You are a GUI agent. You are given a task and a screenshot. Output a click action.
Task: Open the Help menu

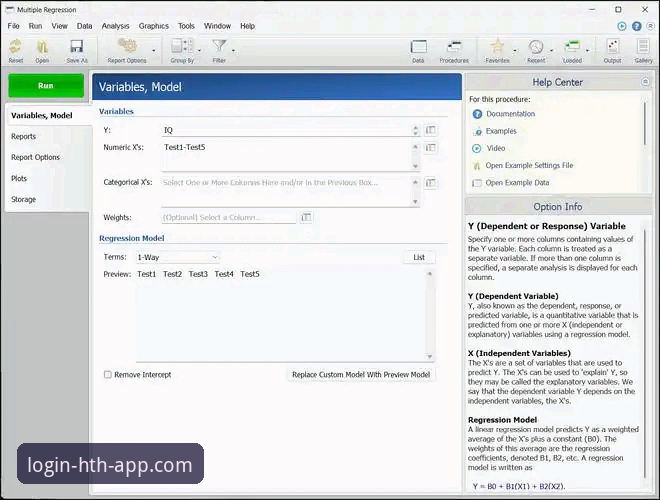pyautogui.click(x=248, y=26)
